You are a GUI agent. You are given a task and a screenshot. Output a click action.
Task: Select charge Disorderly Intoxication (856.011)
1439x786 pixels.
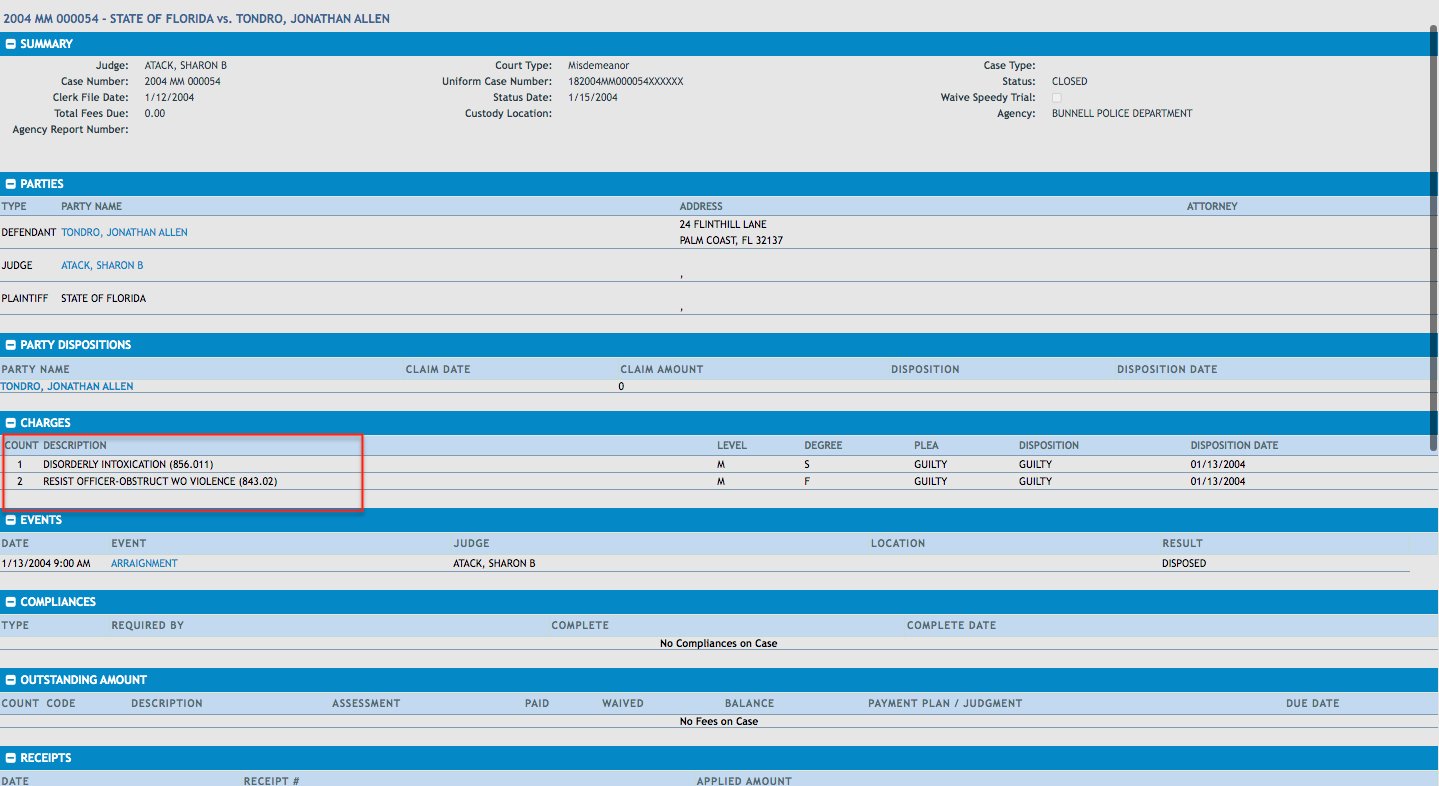click(128, 464)
